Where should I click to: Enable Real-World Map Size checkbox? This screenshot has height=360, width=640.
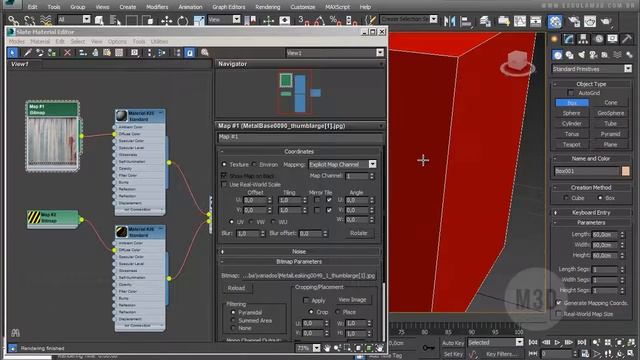coord(559,314)
